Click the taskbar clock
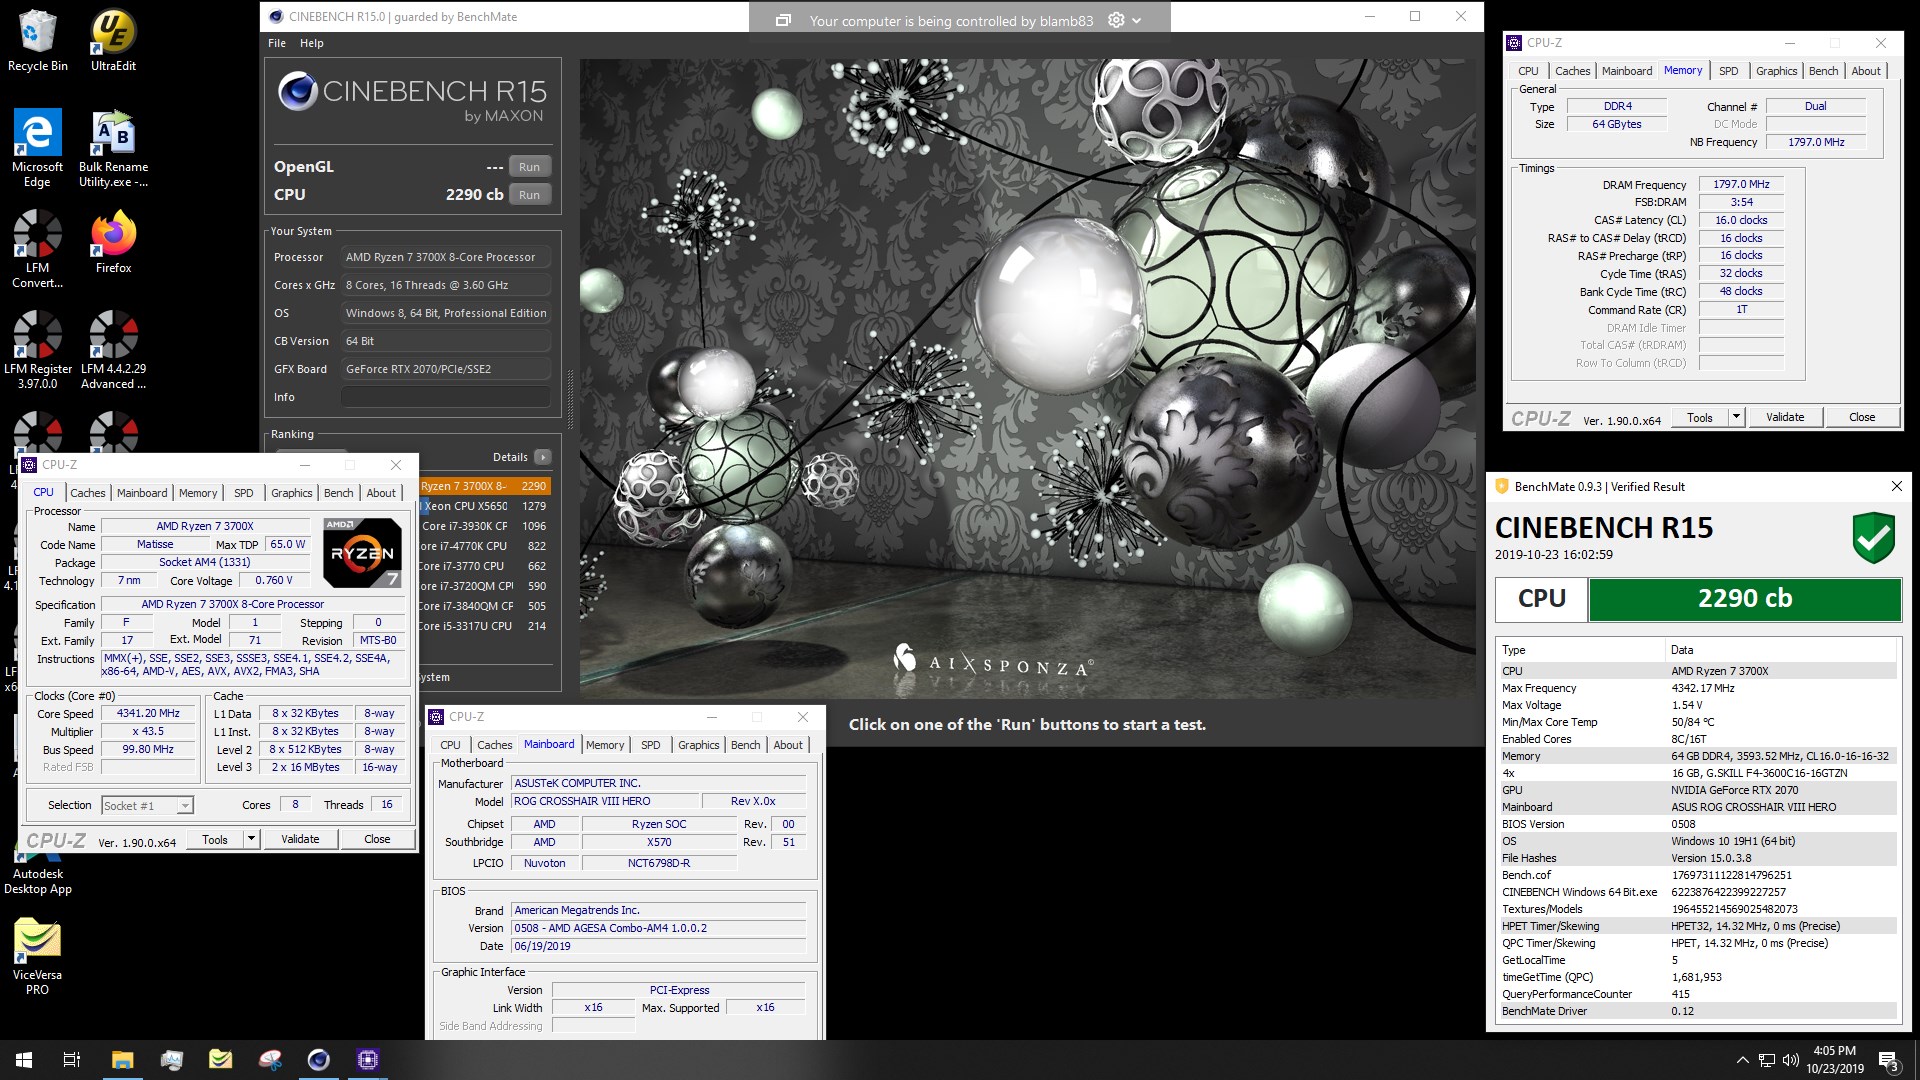Image resolution: width=1920 pixels, height=1080 pixels. click(1834, 1060)
